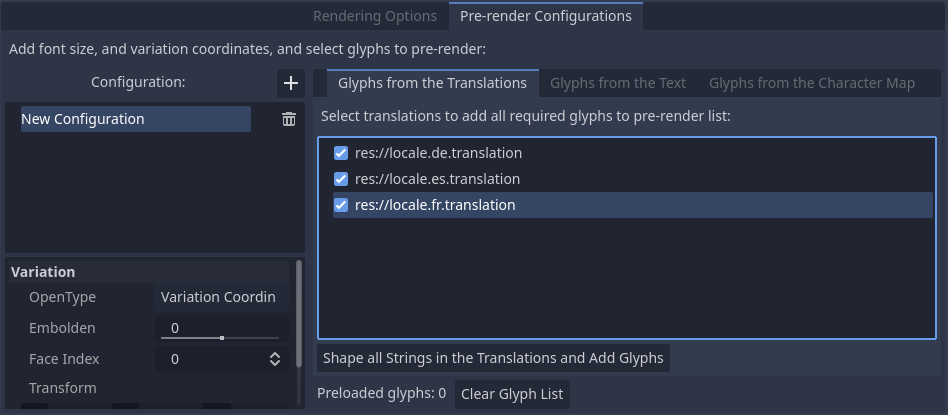948x415 pixels.
Task: Expand the Transform property row
Action: point(62,388)
